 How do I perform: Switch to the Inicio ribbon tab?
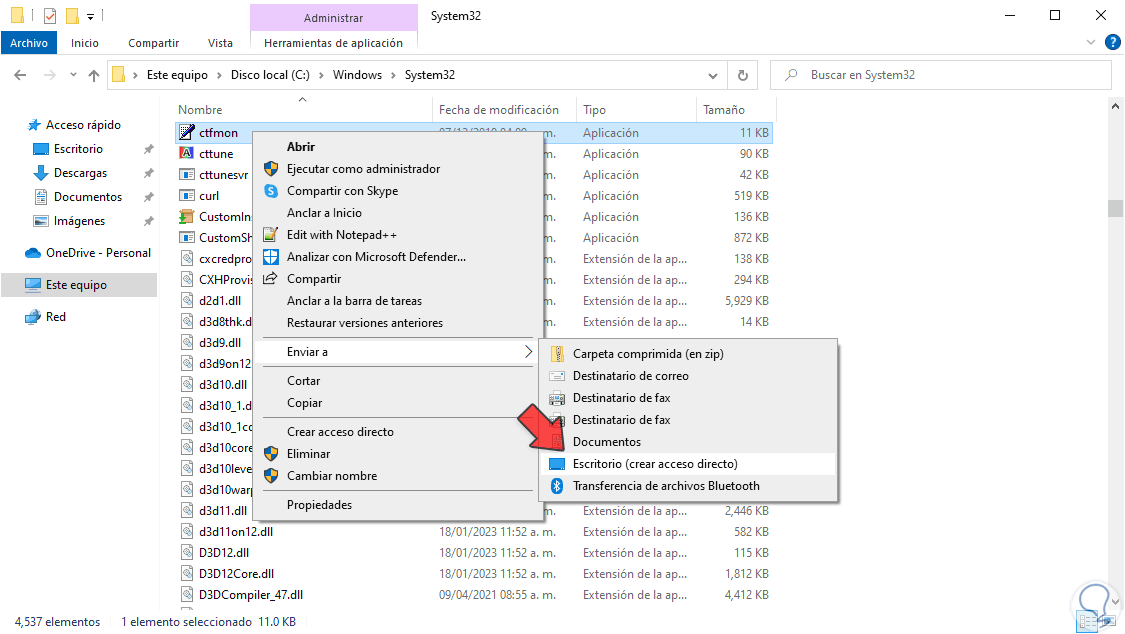point(85,43)
